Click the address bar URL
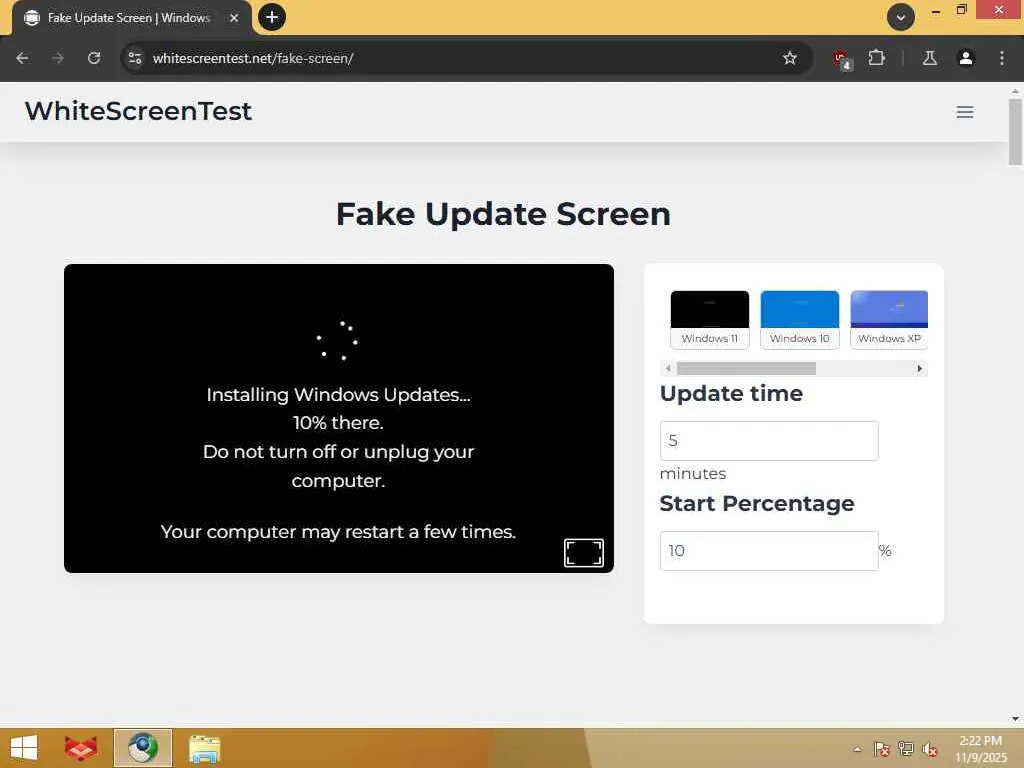The width and height of the screenshot is (1024, 768). [x=253, y=58]
